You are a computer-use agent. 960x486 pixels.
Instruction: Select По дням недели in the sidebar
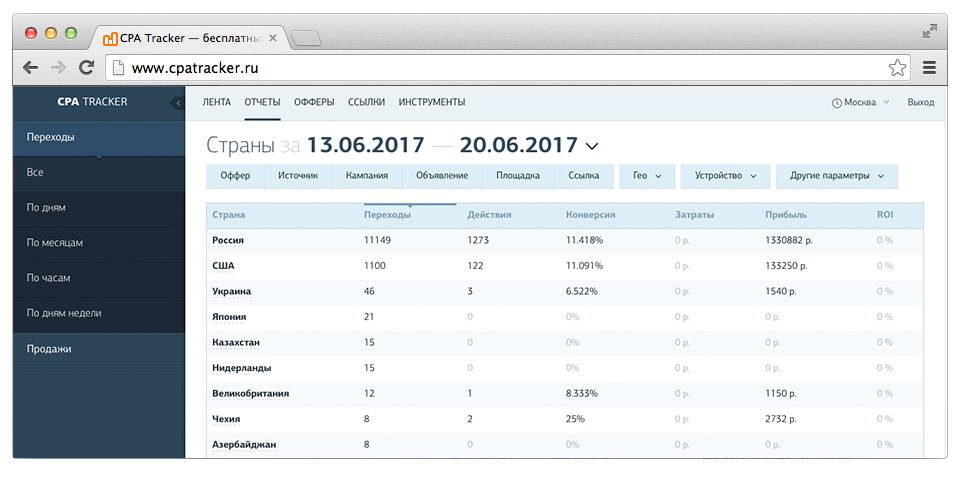[99, 314]
